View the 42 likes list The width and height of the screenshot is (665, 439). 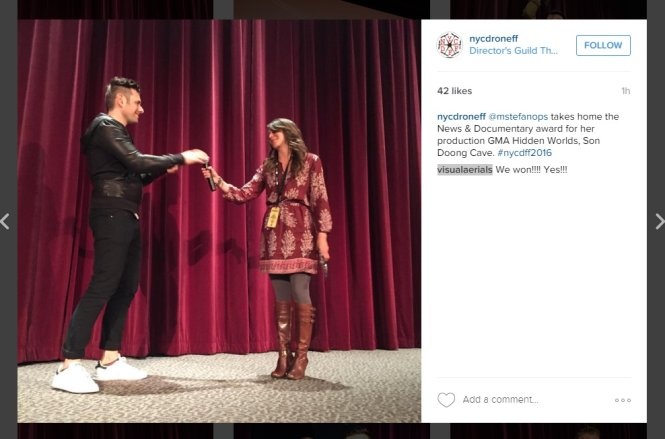tap(454, 91)
